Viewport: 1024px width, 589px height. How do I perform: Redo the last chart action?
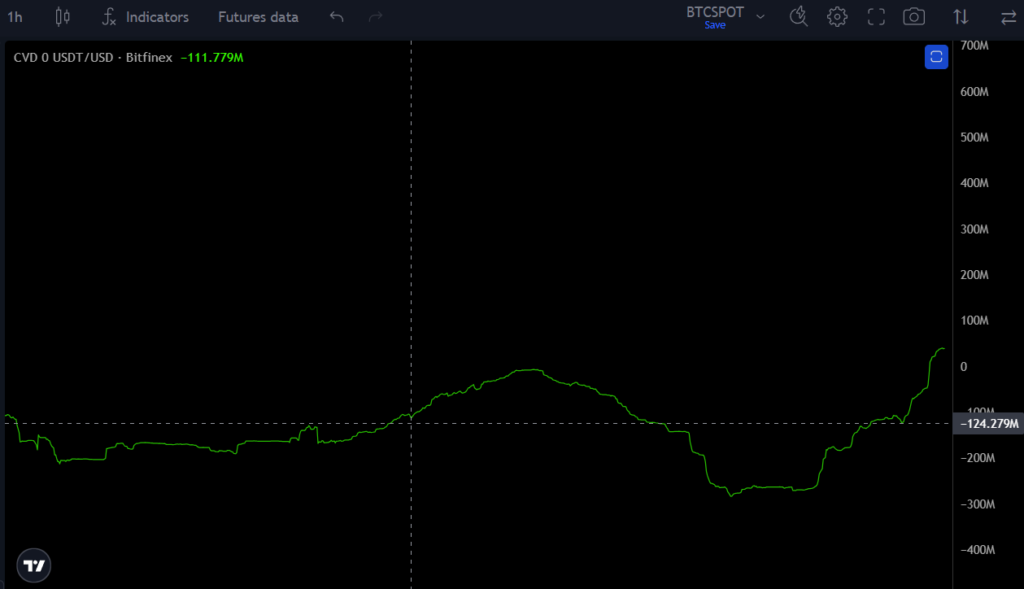376,17
